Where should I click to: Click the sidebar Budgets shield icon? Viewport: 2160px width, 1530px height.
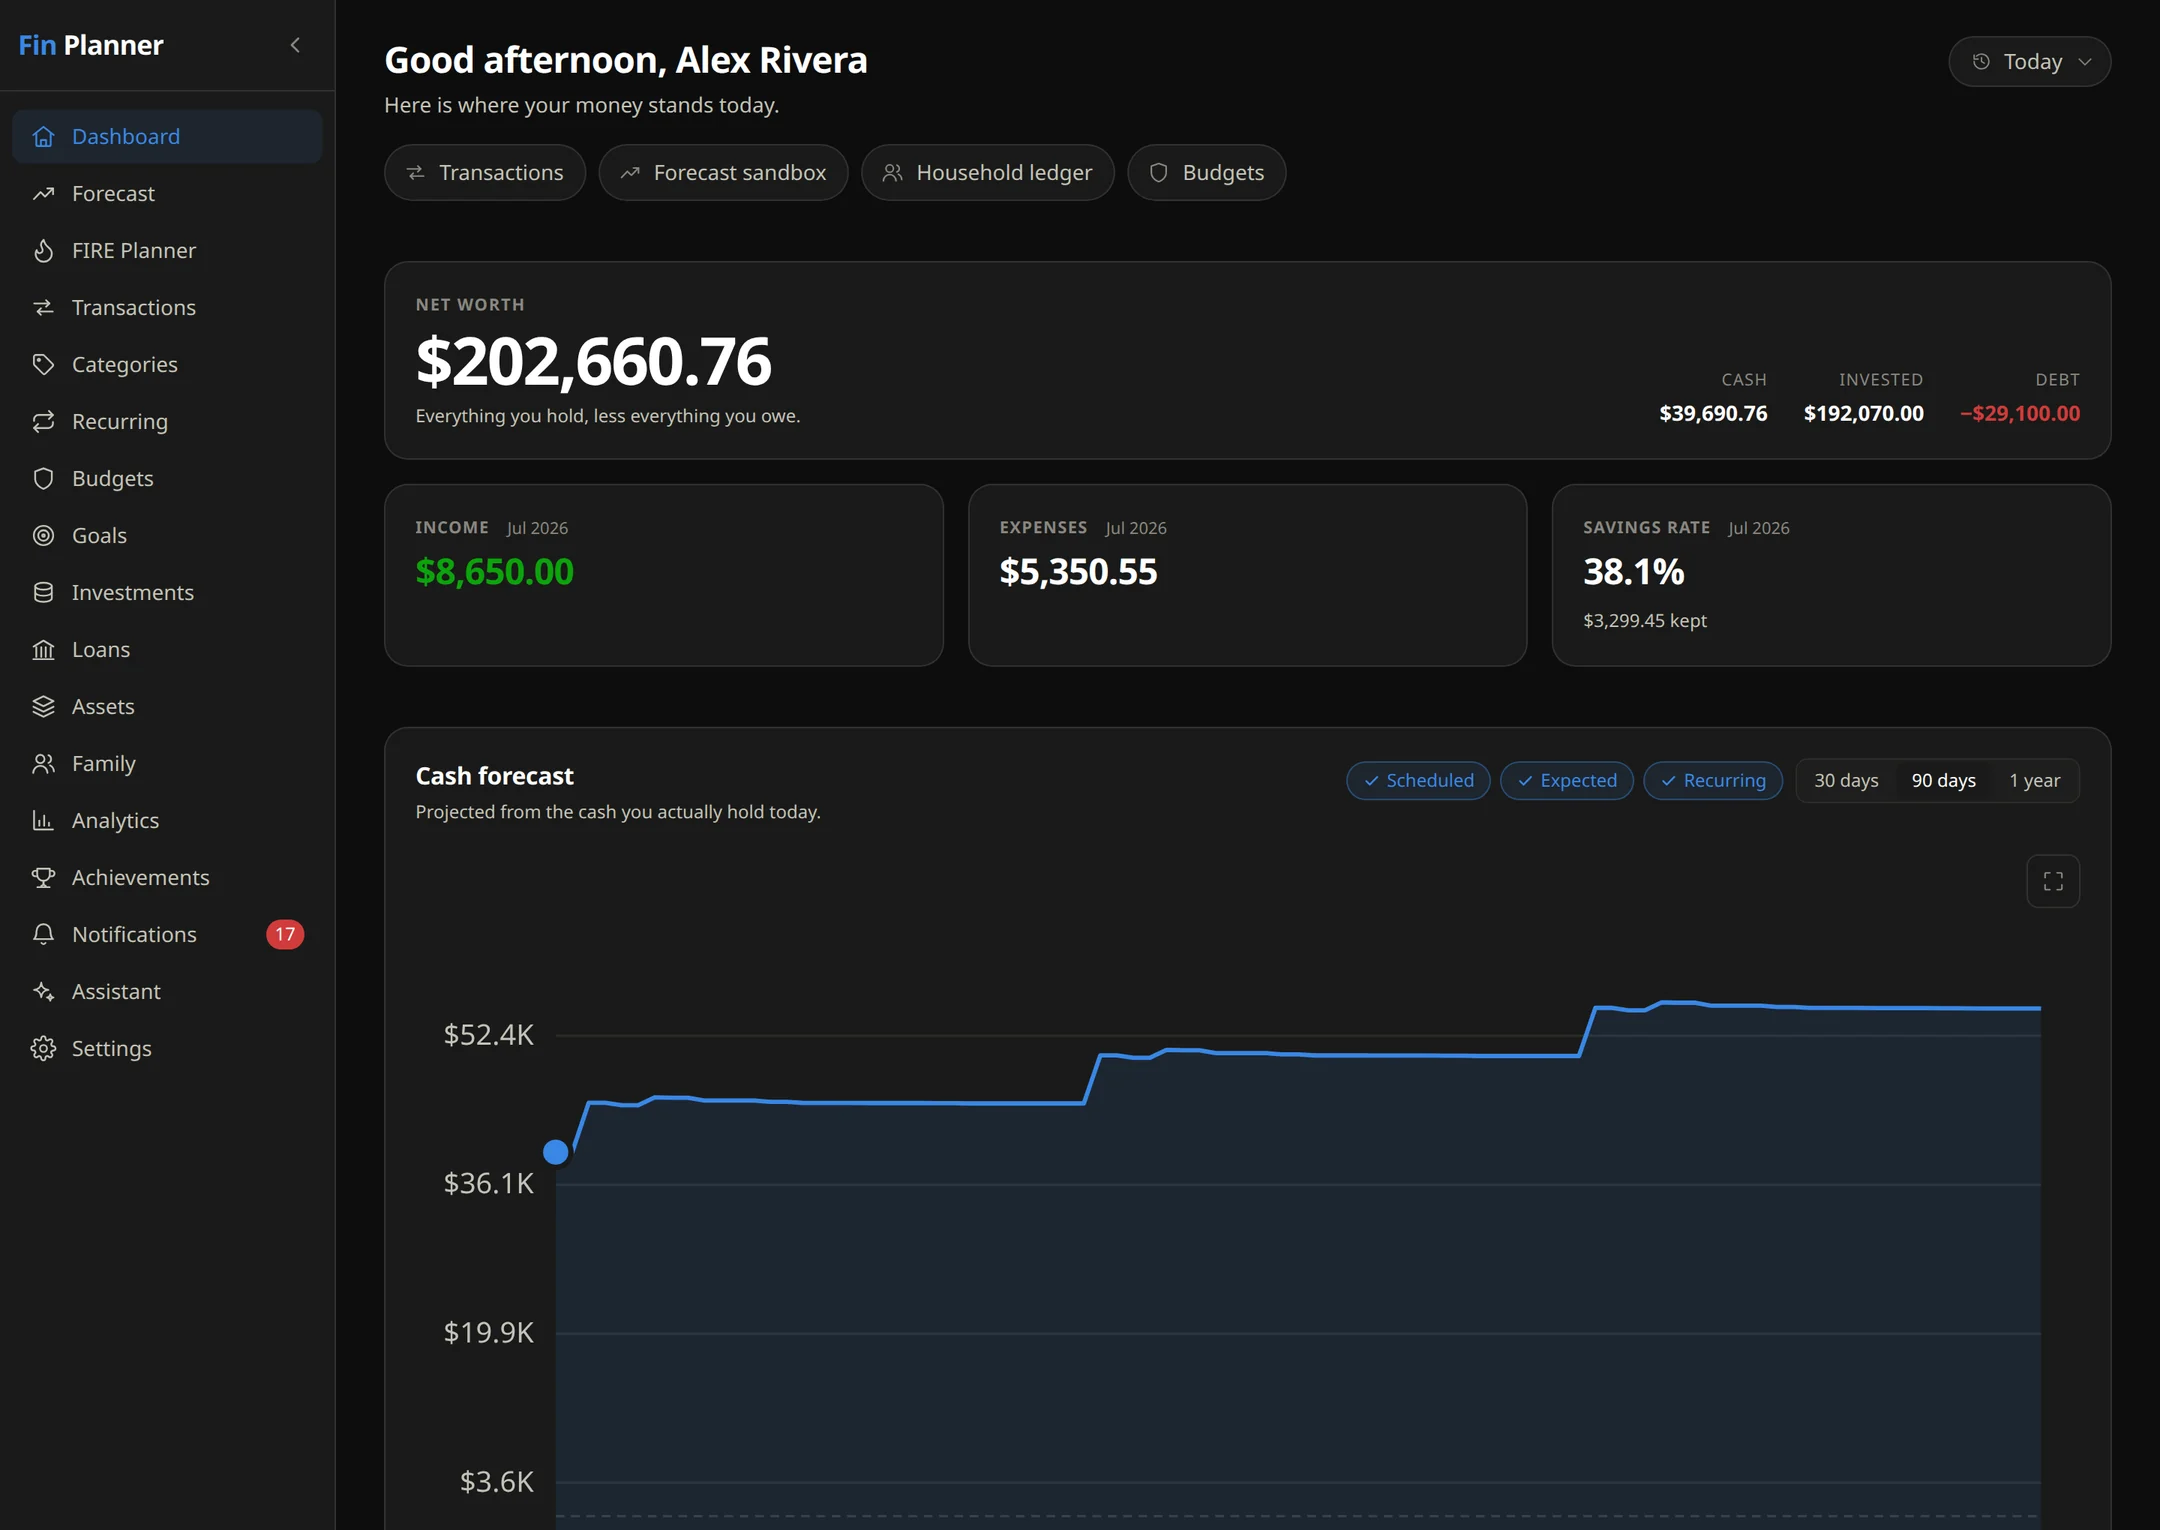(x=43, y=479)
